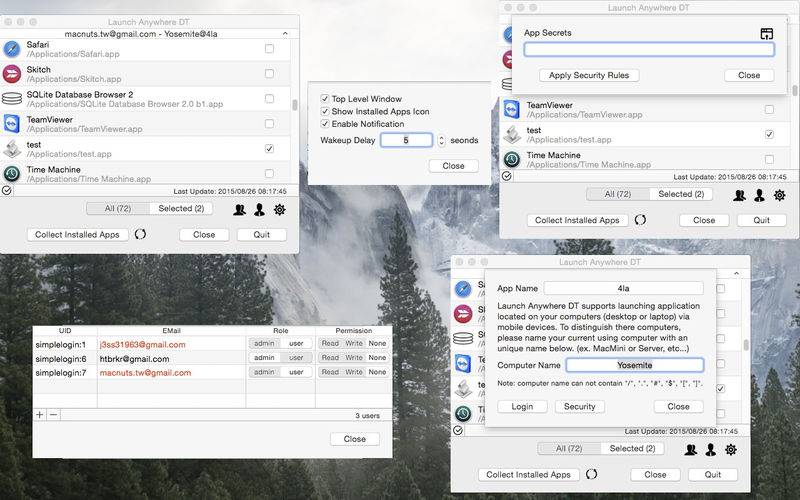
Task: Click the Safari icon in top-left window
Action: [x=12, y=49]
